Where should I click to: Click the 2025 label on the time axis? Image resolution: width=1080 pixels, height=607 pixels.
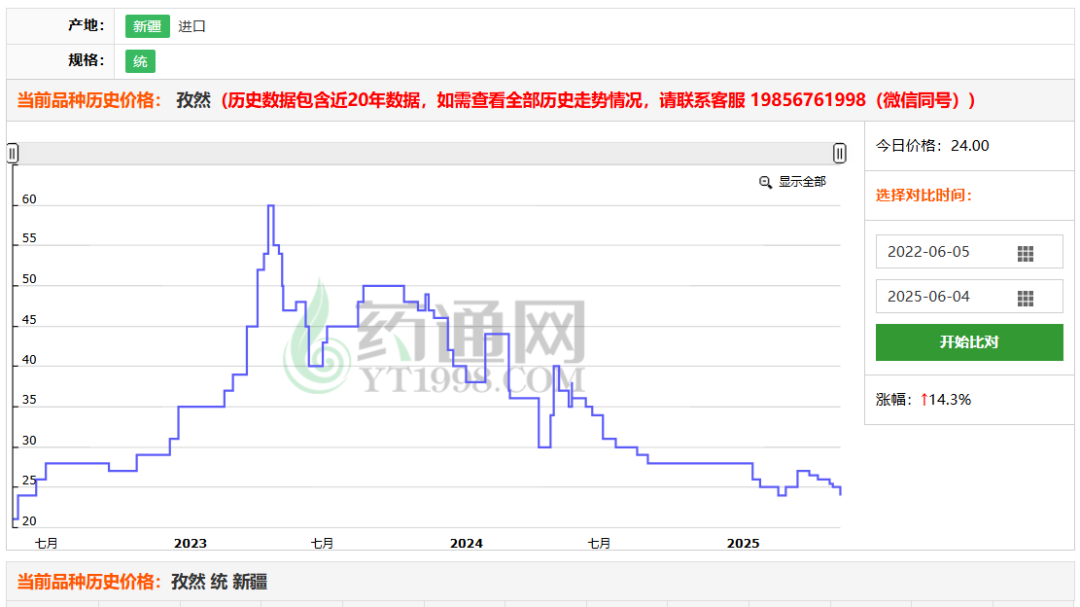743,544
